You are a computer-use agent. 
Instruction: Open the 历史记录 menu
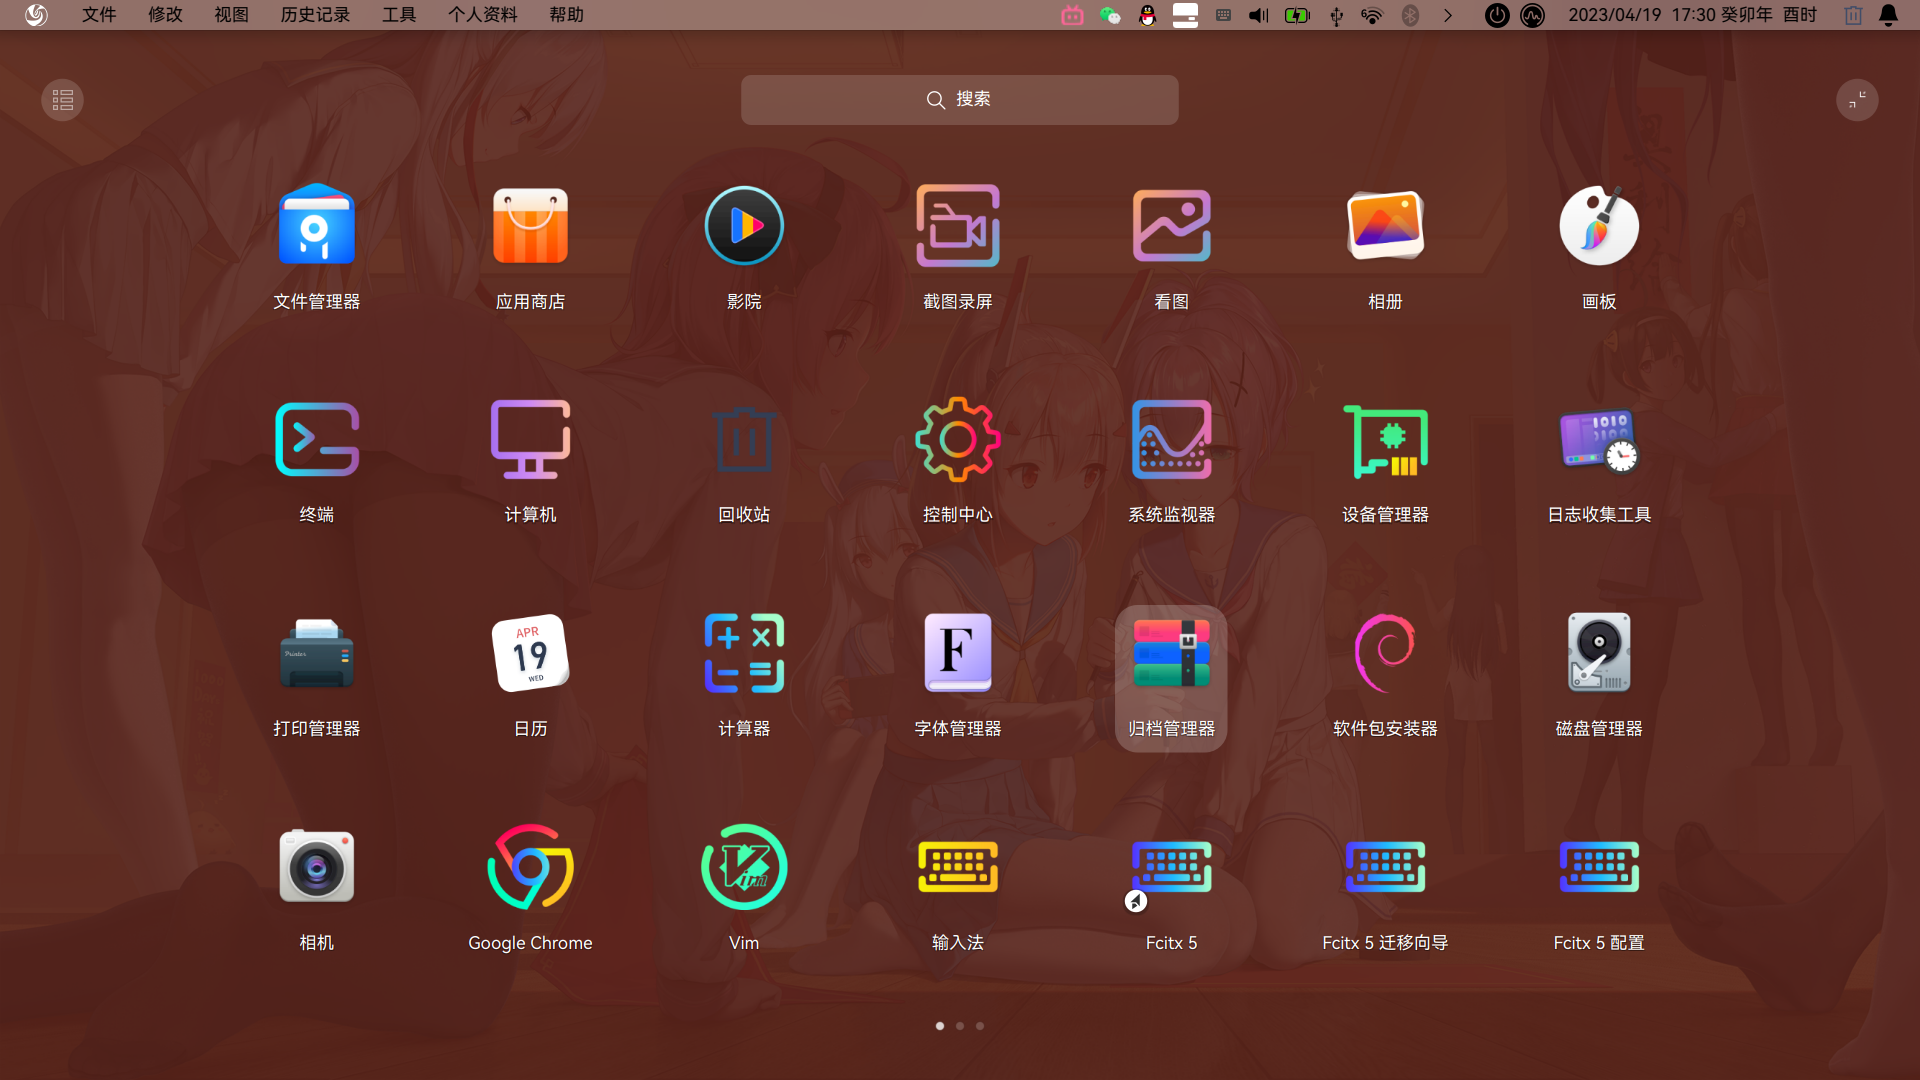(315, 15)
